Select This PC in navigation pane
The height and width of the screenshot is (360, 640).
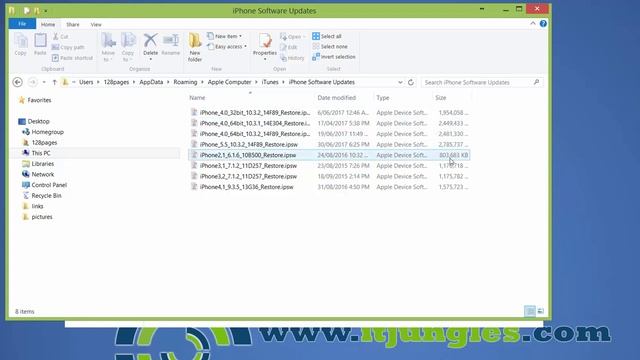[x=41, y=153]
